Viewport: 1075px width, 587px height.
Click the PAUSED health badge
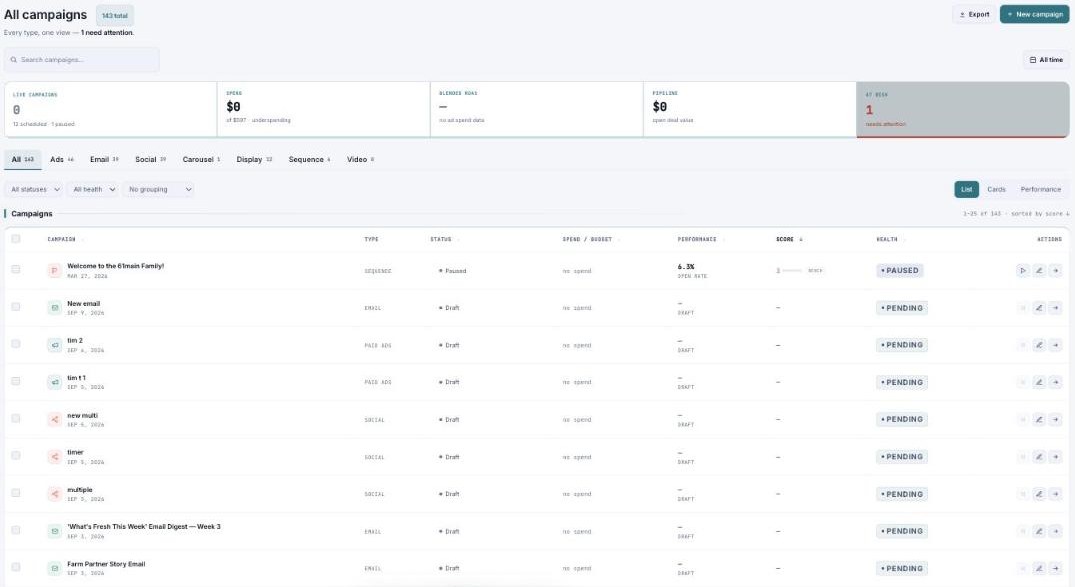[900, 271]
